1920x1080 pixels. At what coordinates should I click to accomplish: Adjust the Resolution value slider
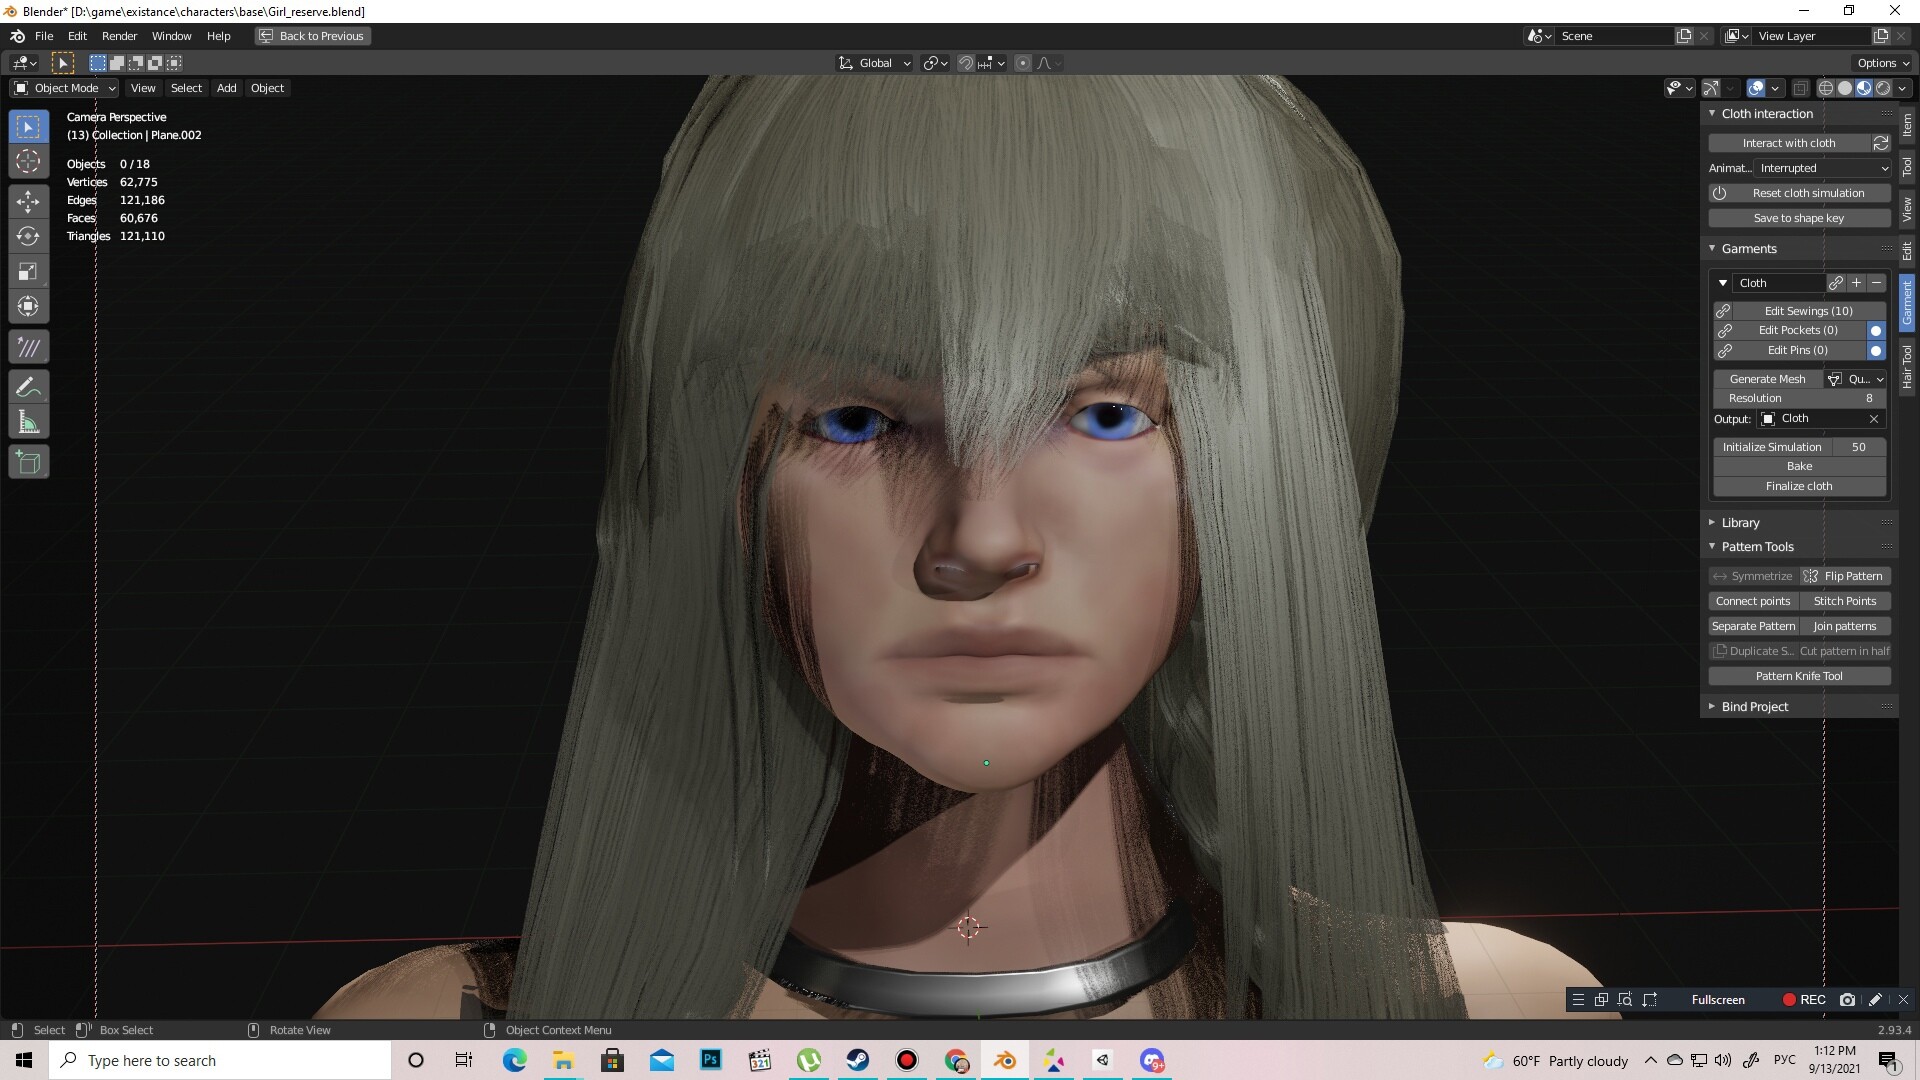tap(1800, 398)
